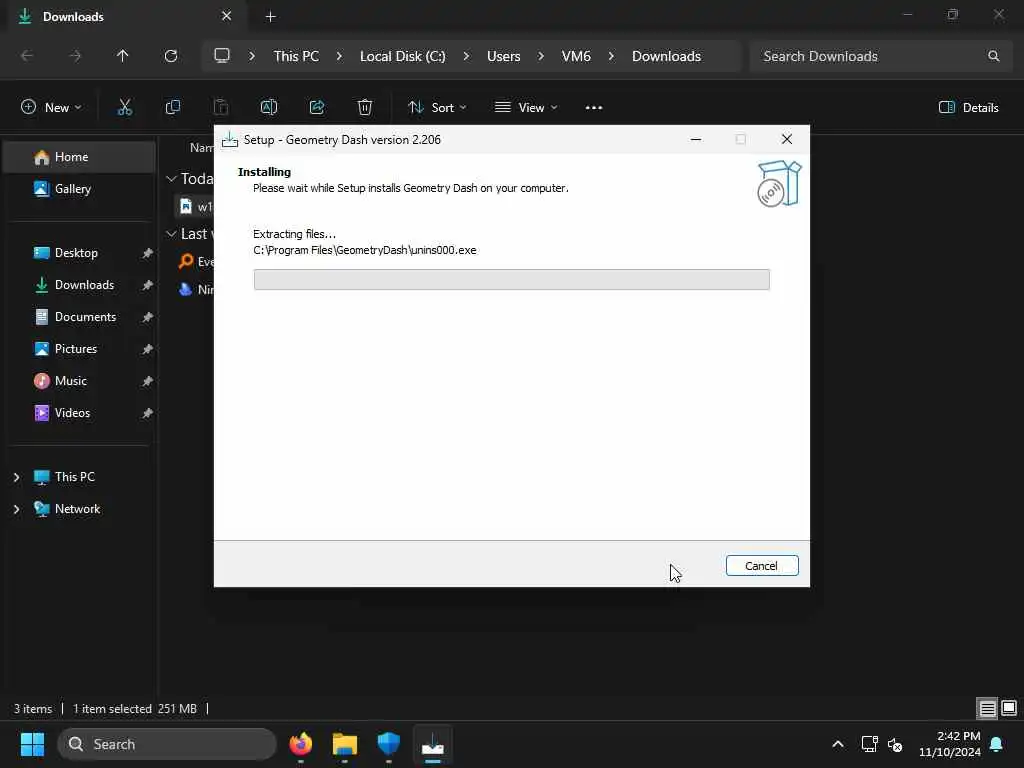Open the See more ellipsis menu

[594, 107]
